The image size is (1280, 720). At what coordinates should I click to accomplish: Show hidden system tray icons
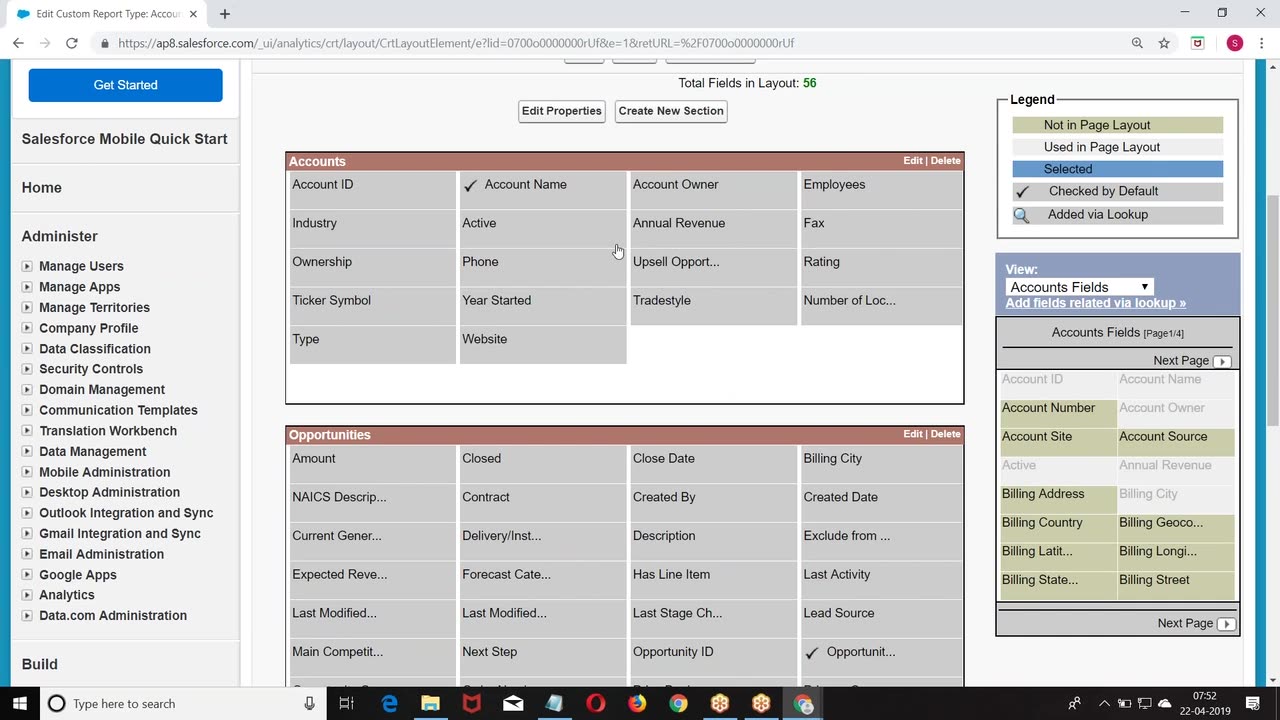[x=1104, y=704]
